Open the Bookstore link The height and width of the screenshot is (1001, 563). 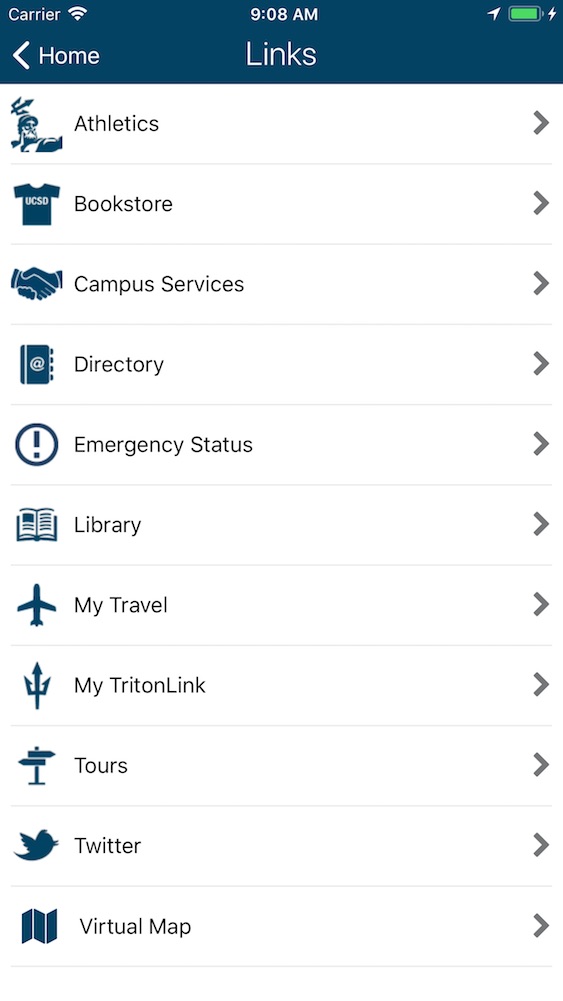pyautogui.click(x=282, y=204)
